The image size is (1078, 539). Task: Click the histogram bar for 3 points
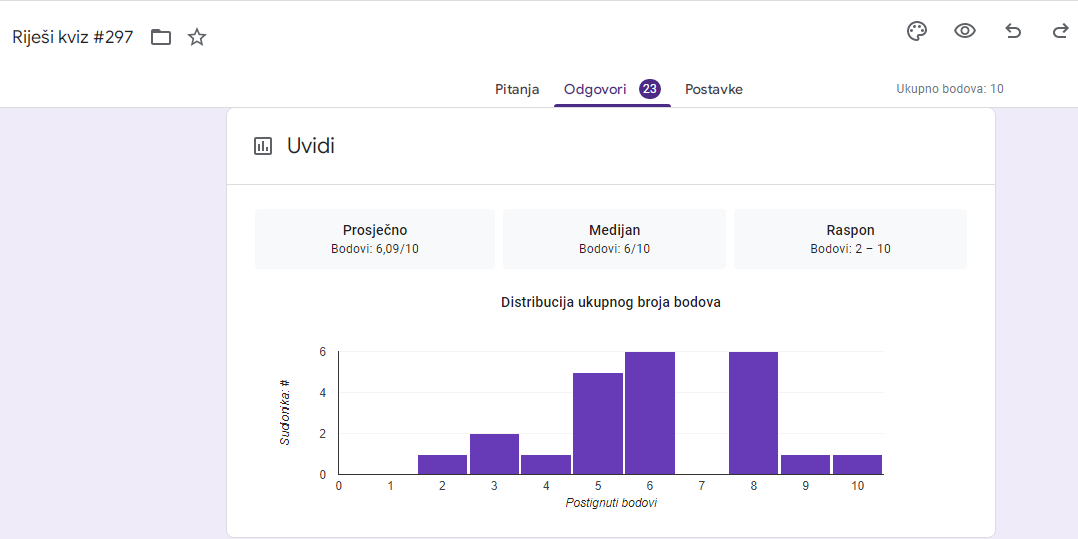[494, 454]
